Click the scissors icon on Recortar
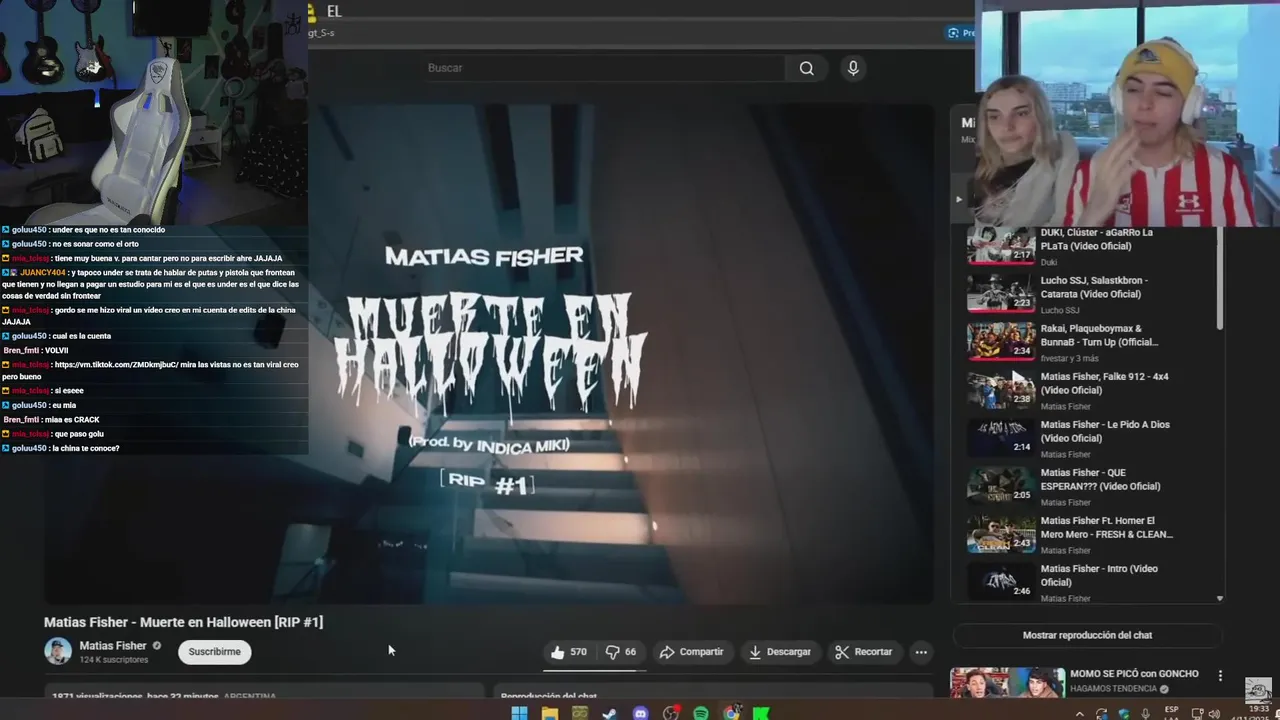Viewport: 1280px width, 720px height. [x=842, y=652]
